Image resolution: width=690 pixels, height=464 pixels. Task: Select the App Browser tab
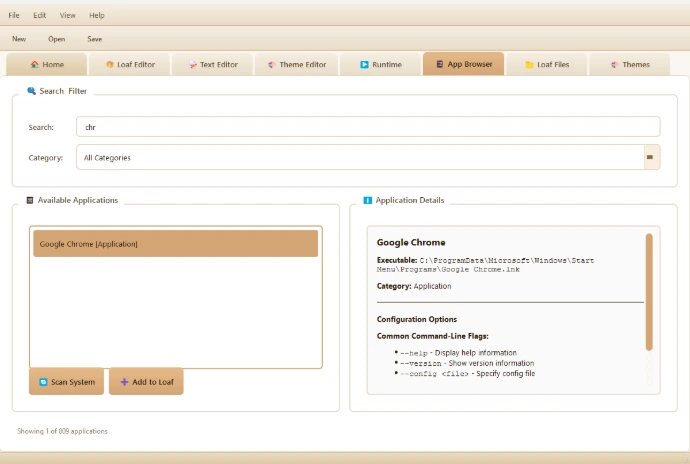point(464,64)
